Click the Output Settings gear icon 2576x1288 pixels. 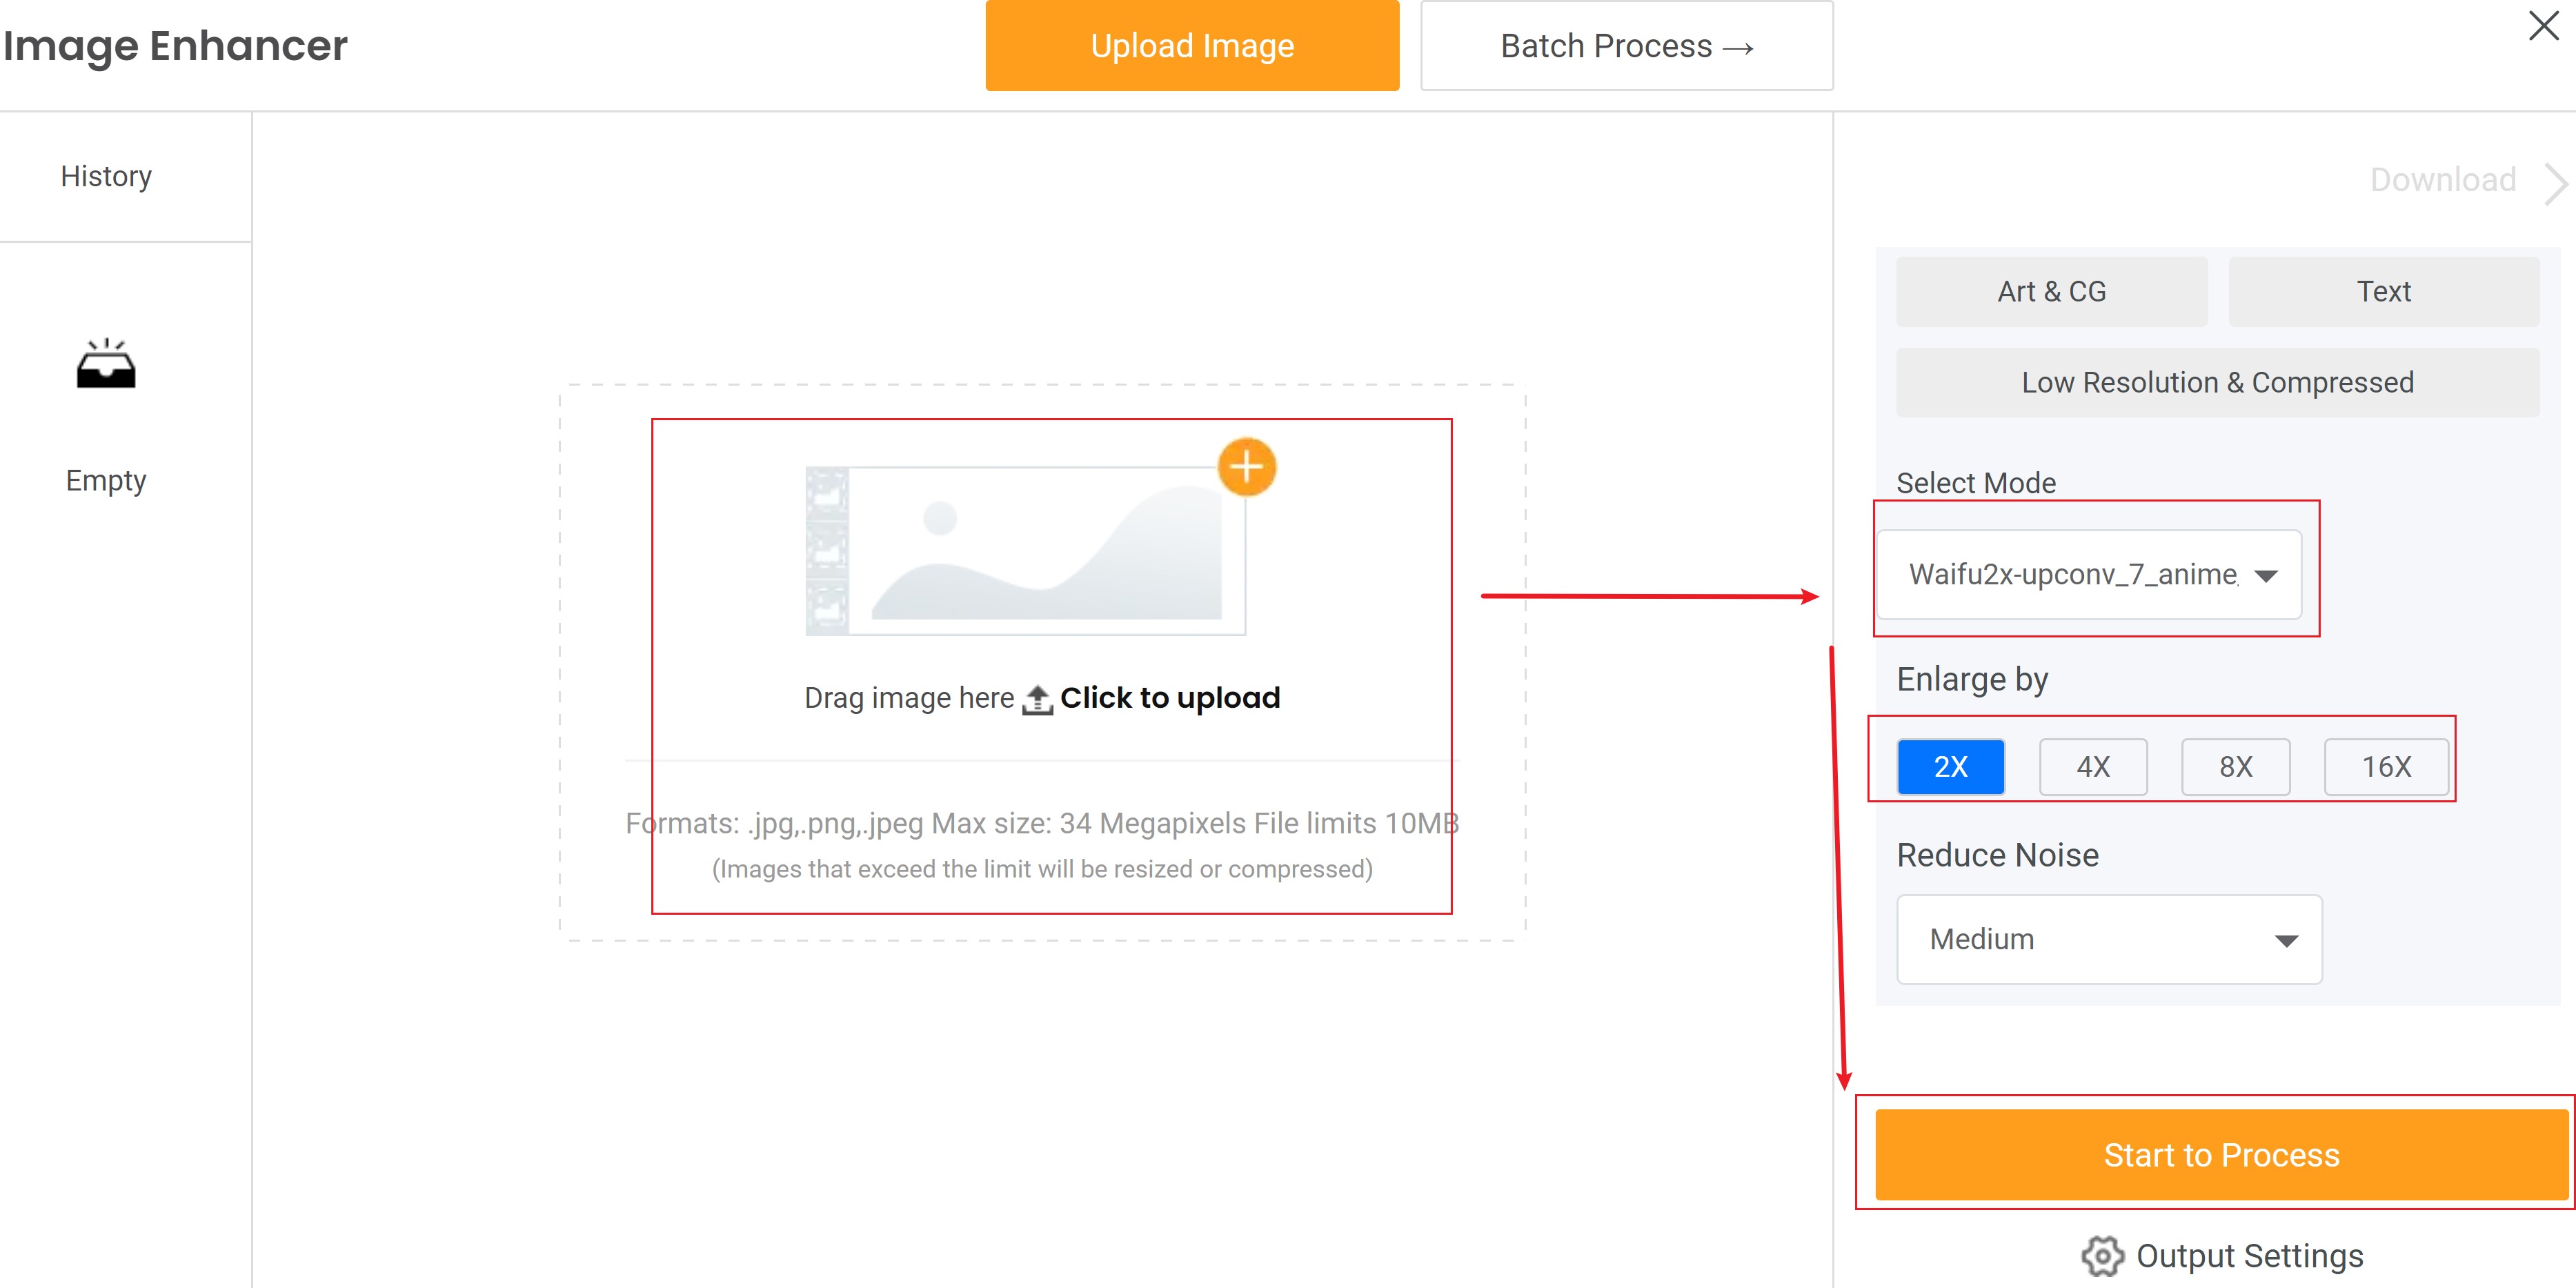point(2102,1255)
